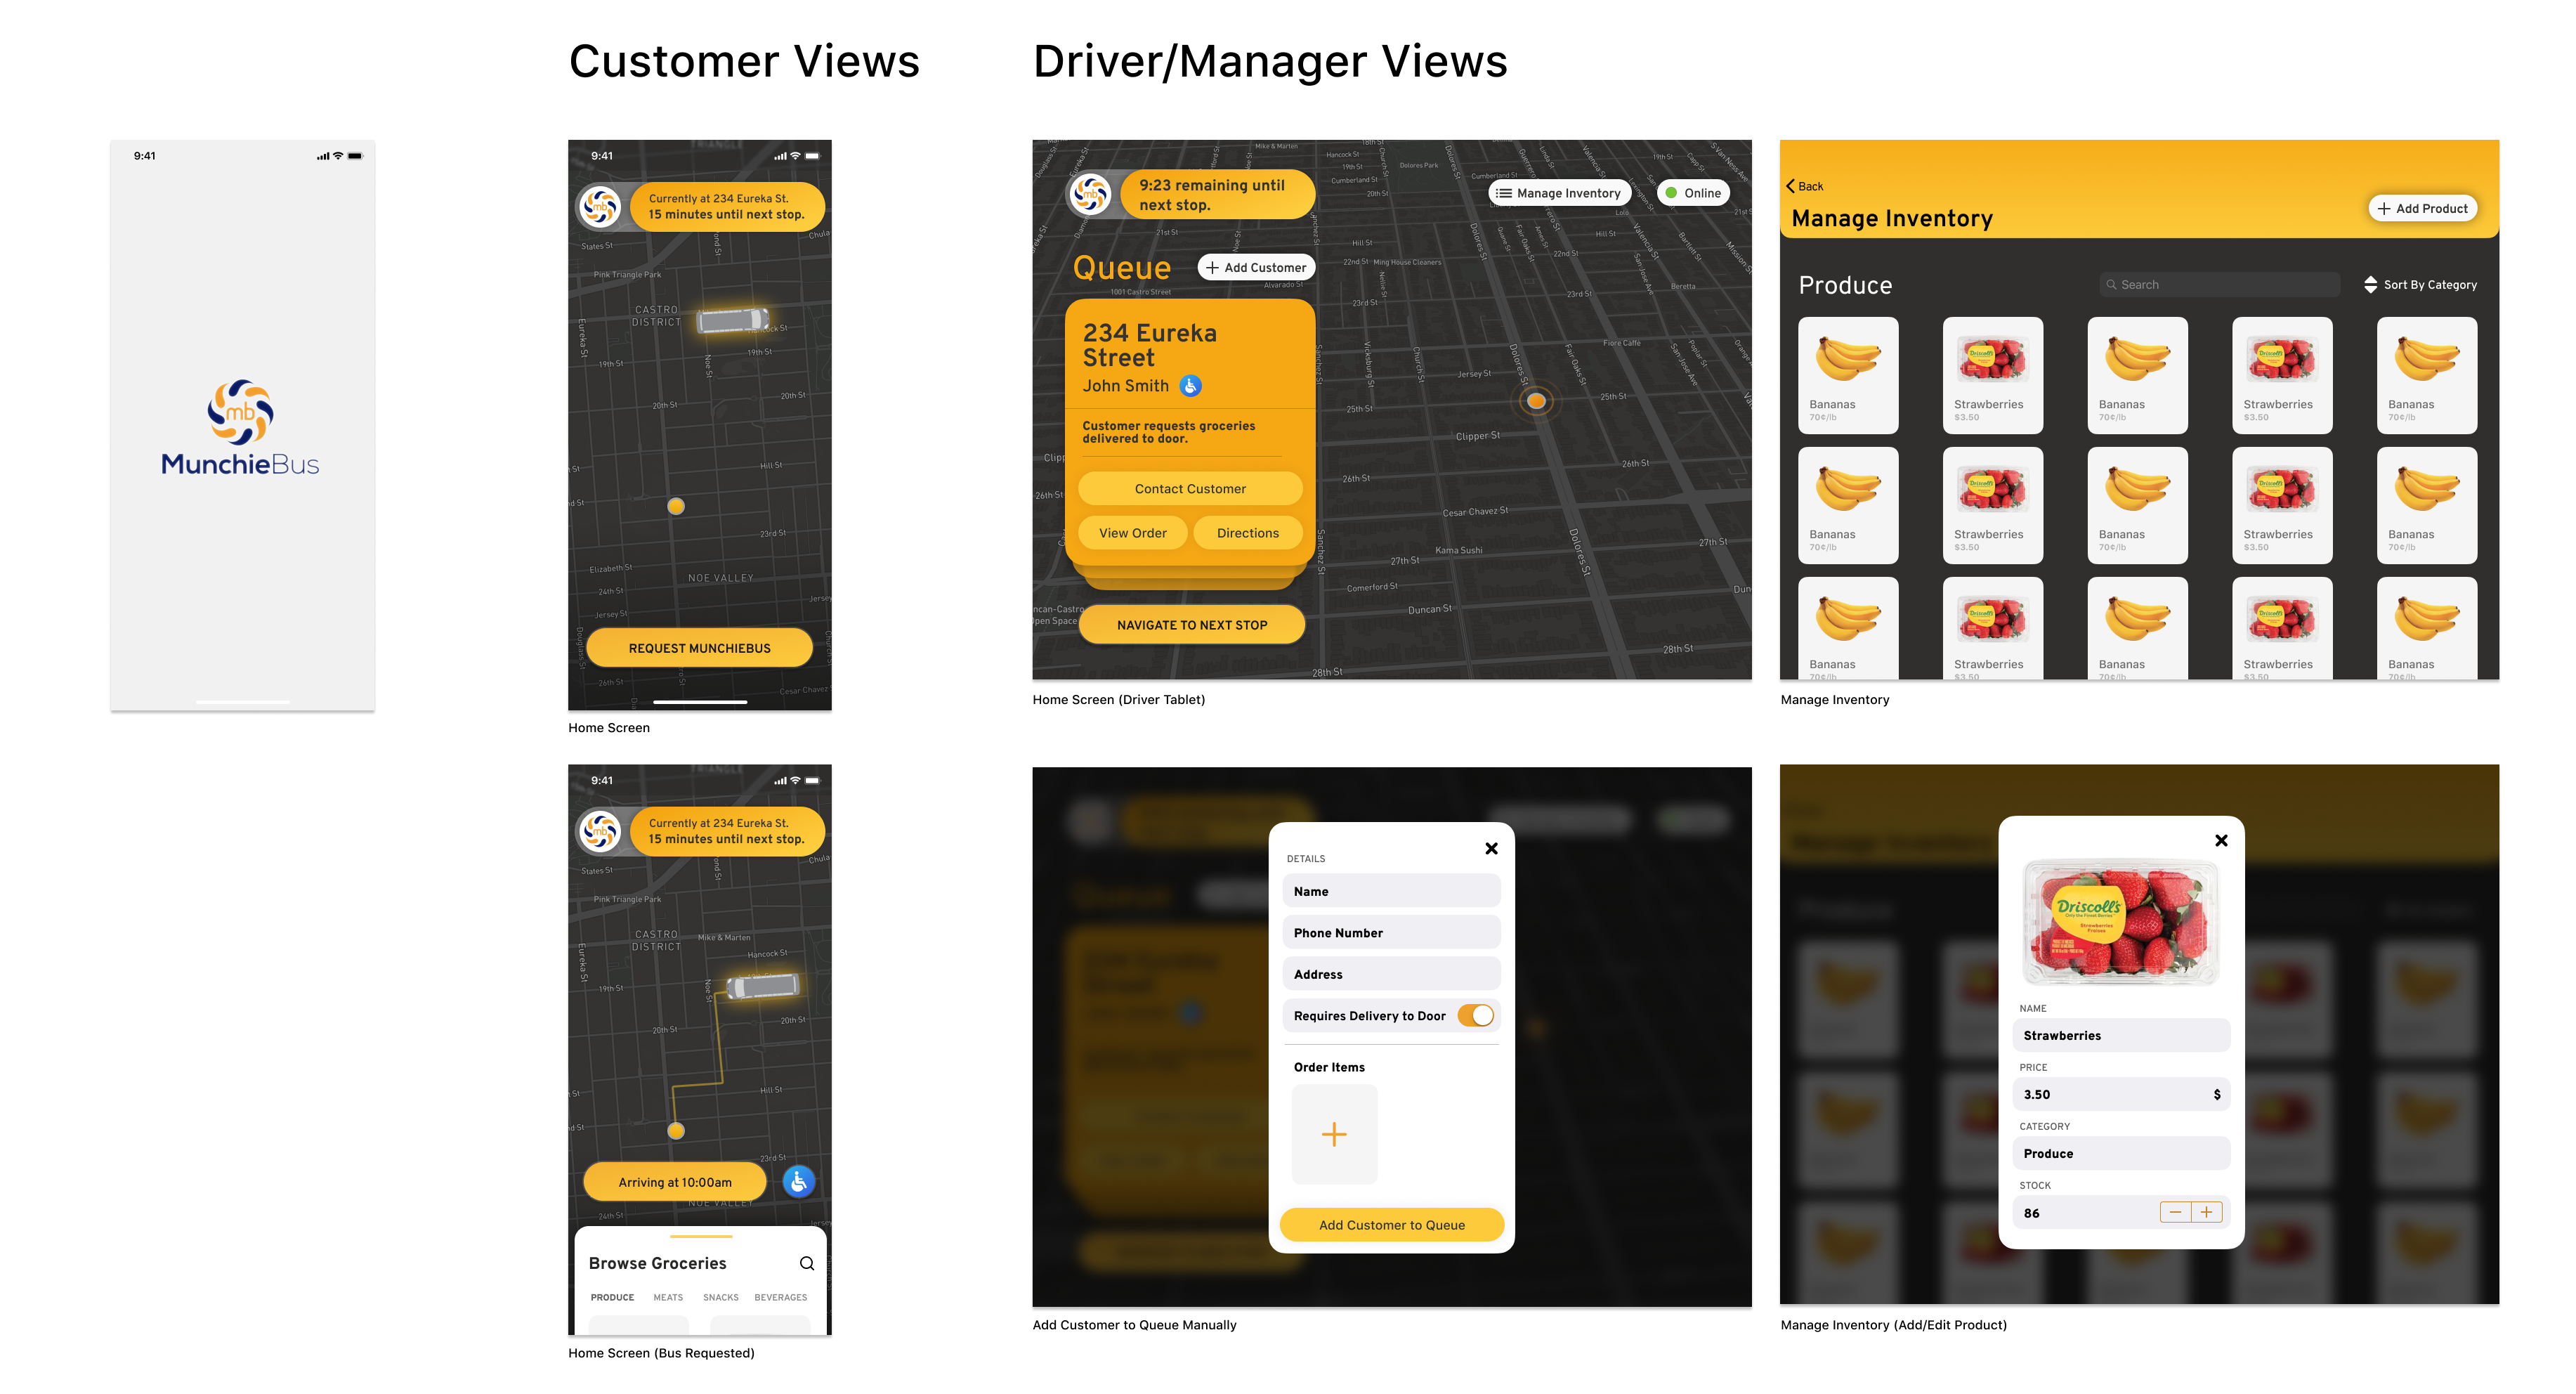Viewport: 2576px width, 1394px height.
Task: Tap MunchieBus logo on driver tablet Home Screen
Action: [x=1090, y=194]
